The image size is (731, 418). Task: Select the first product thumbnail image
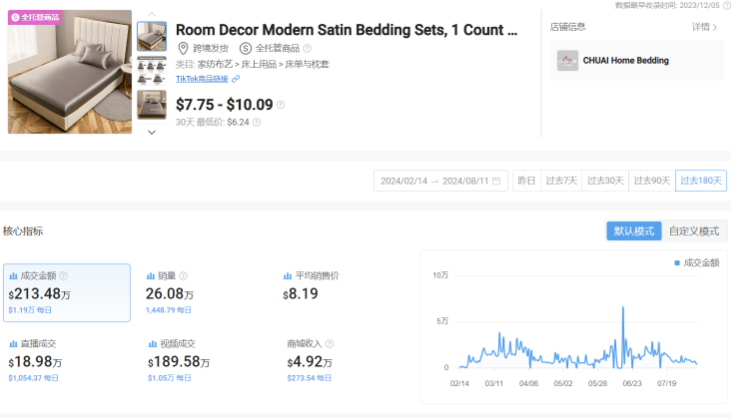[152, 37]
